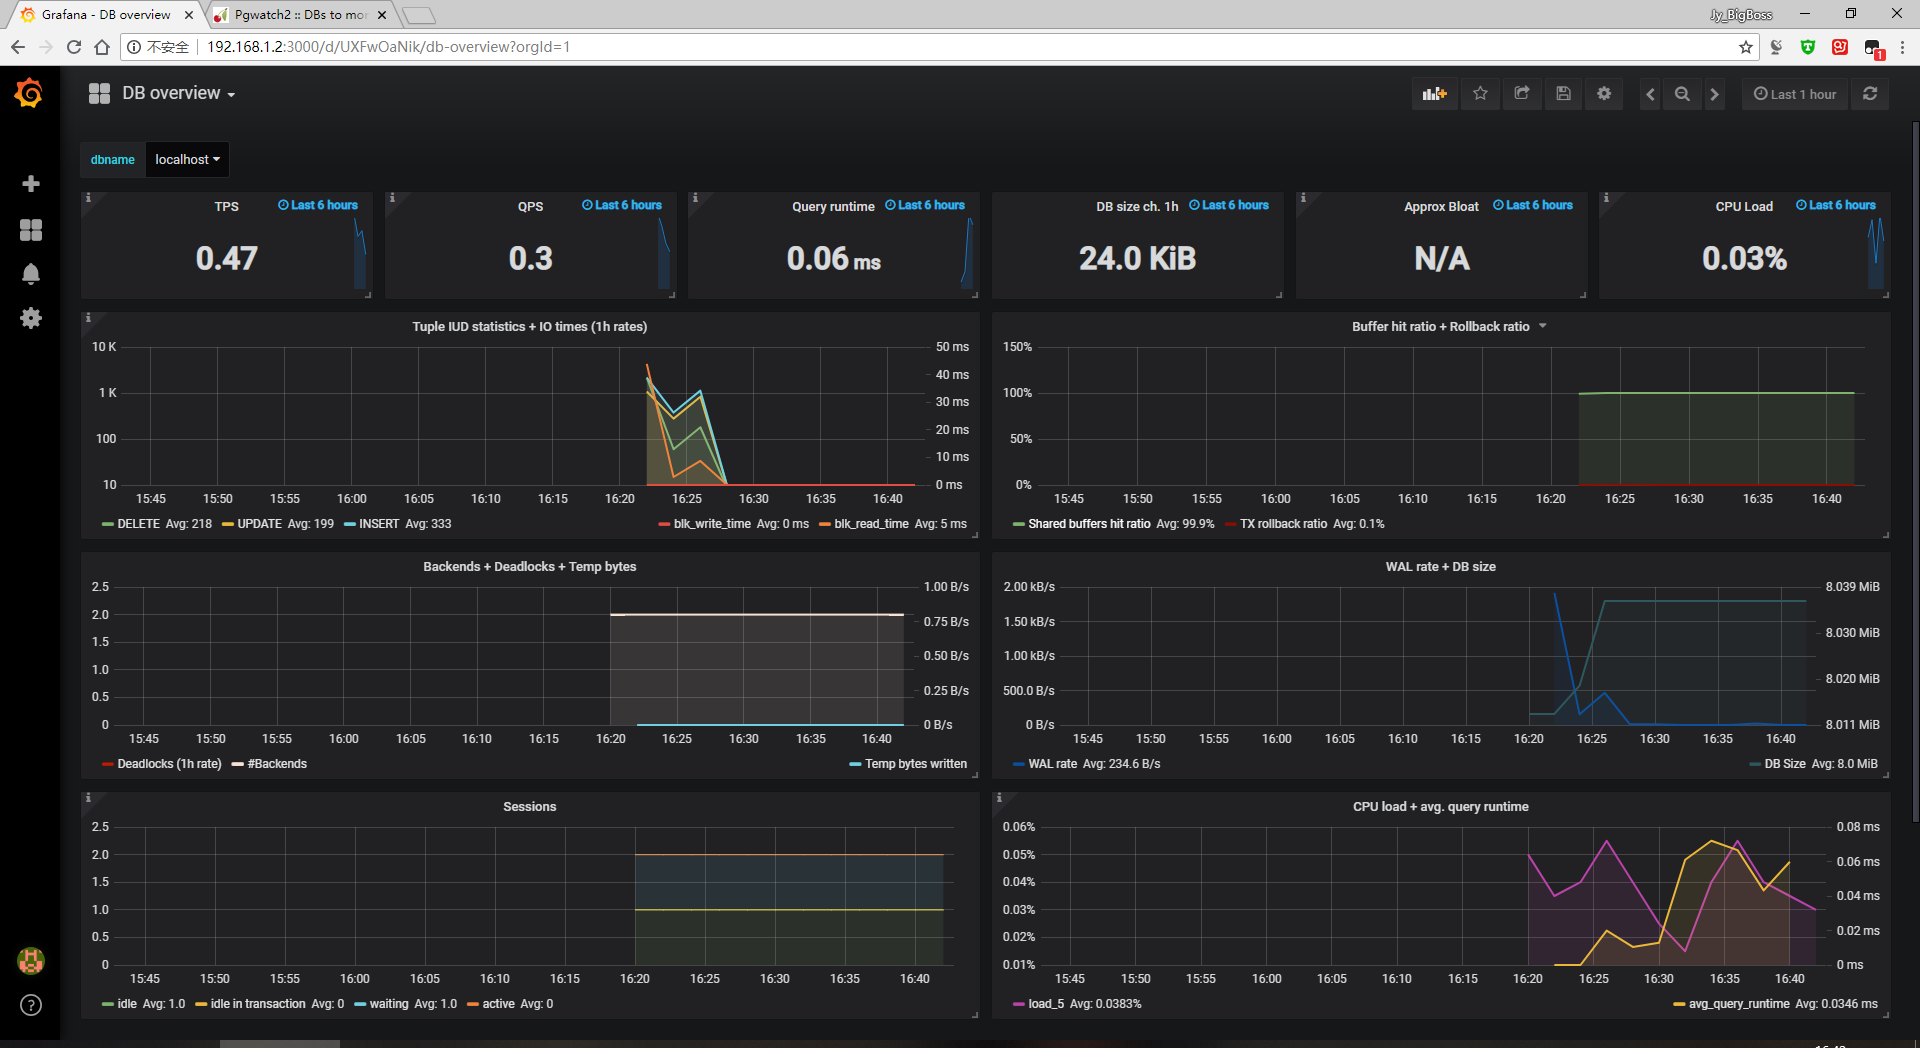The height and width of the screenshot is (1048, 1920).
Task: Add a new panel to the dashboard
Action: pos(1434,93)
